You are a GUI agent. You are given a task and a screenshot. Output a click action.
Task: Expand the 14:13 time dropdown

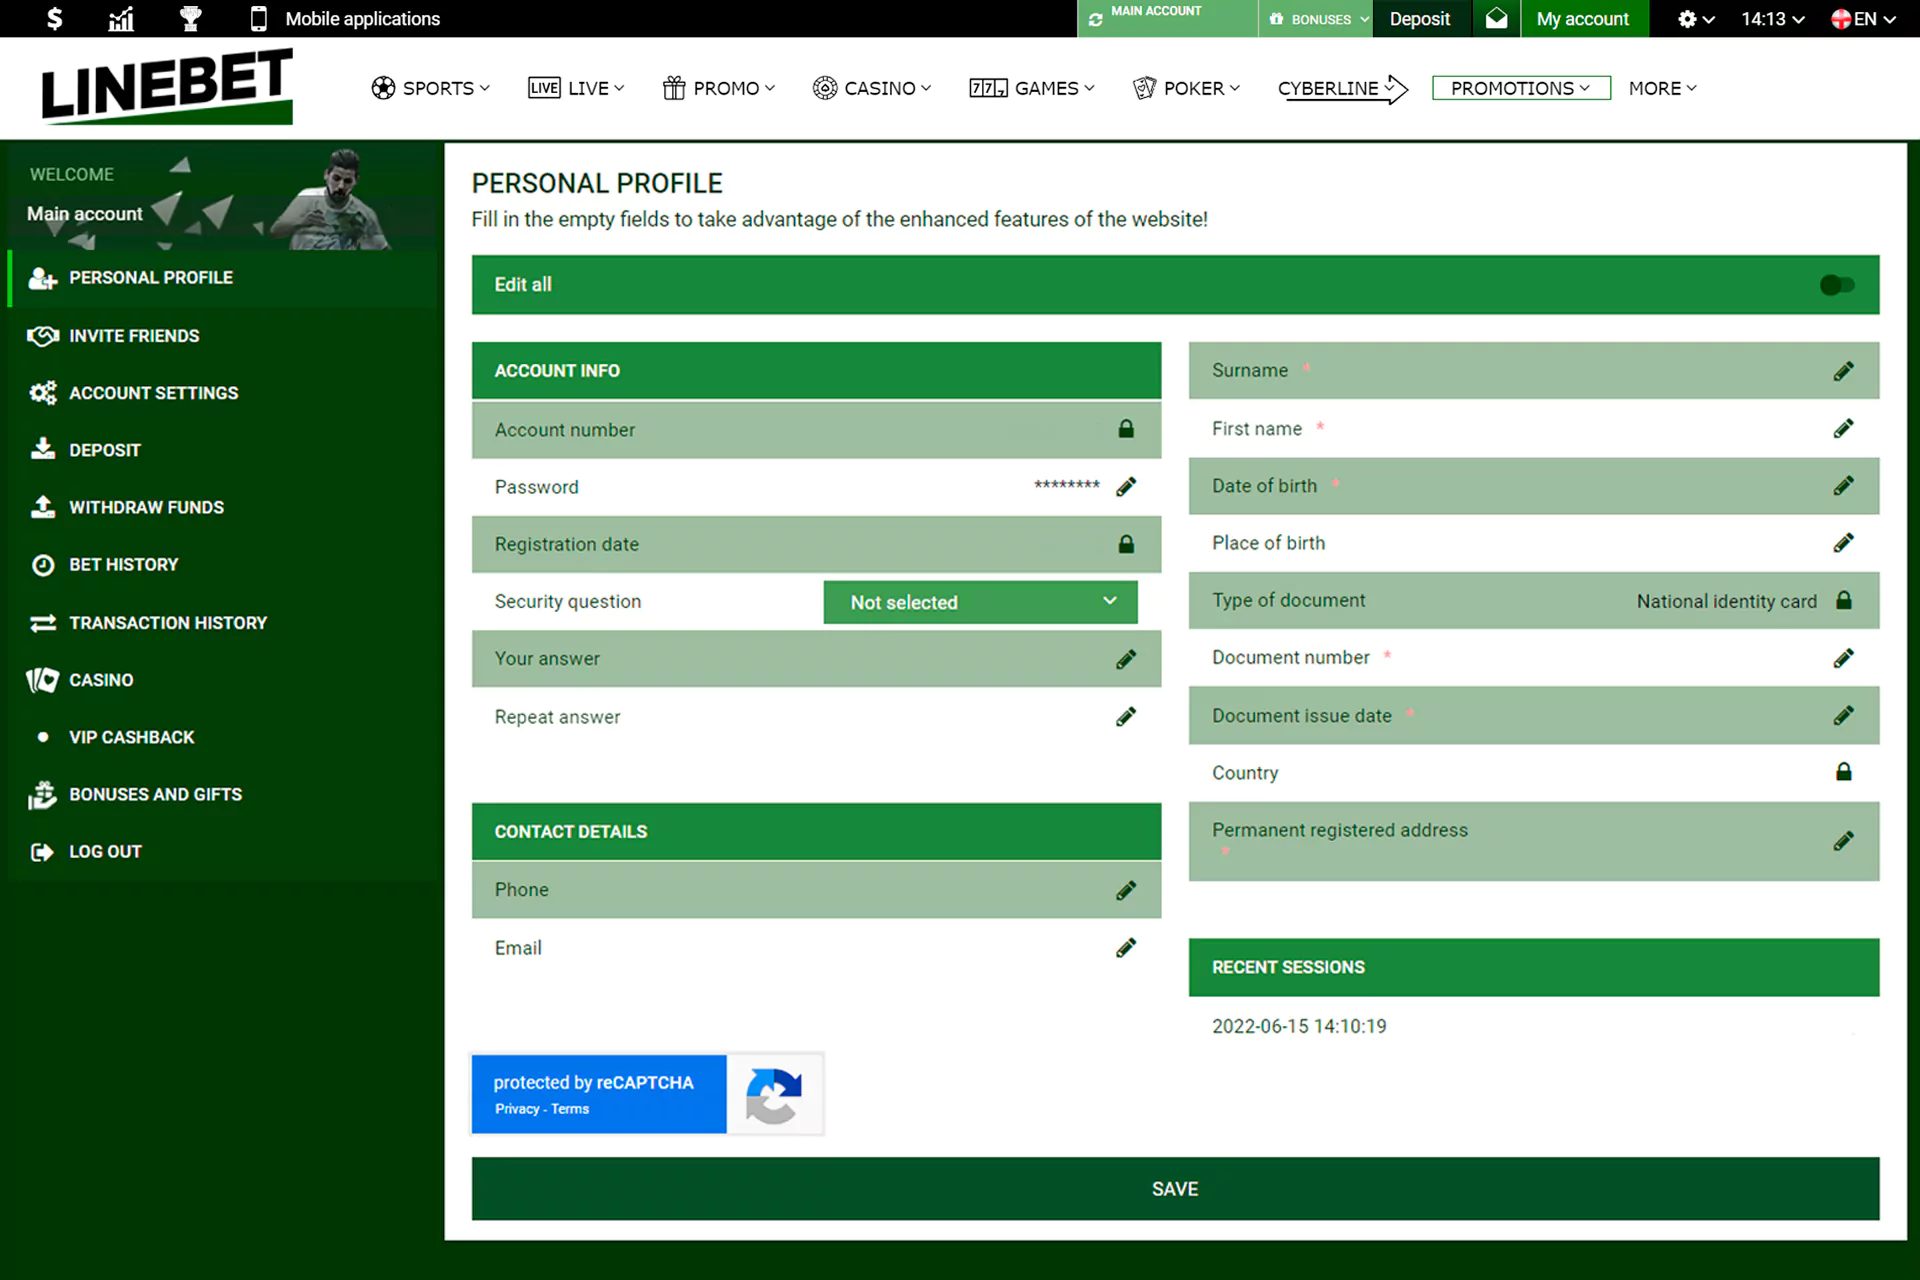(x=1772, y=19)
